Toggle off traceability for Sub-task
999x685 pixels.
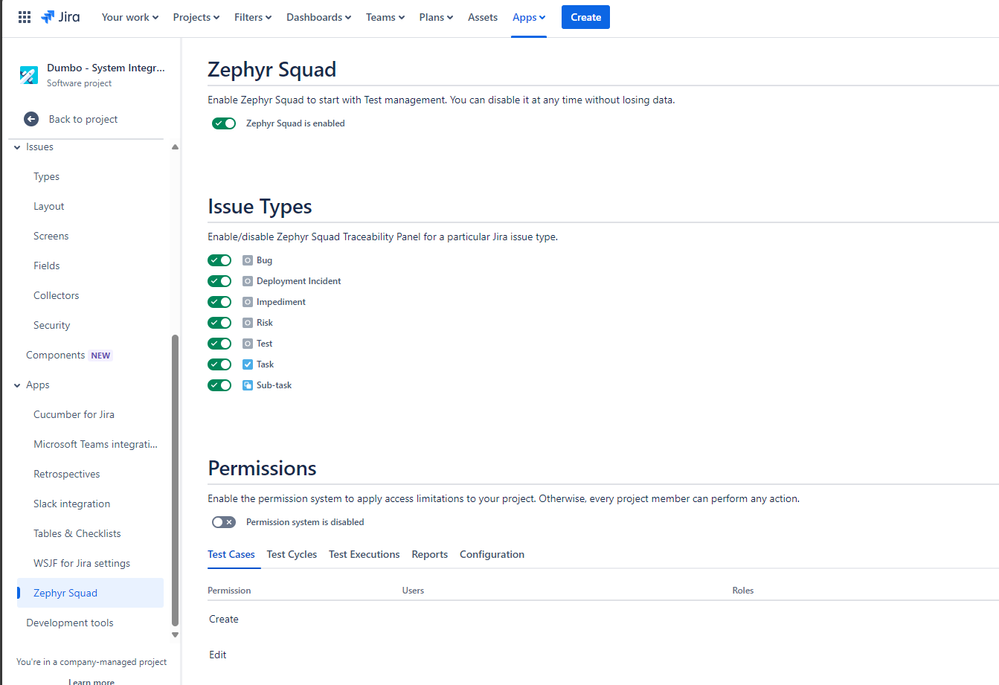(x=219, y=386)
